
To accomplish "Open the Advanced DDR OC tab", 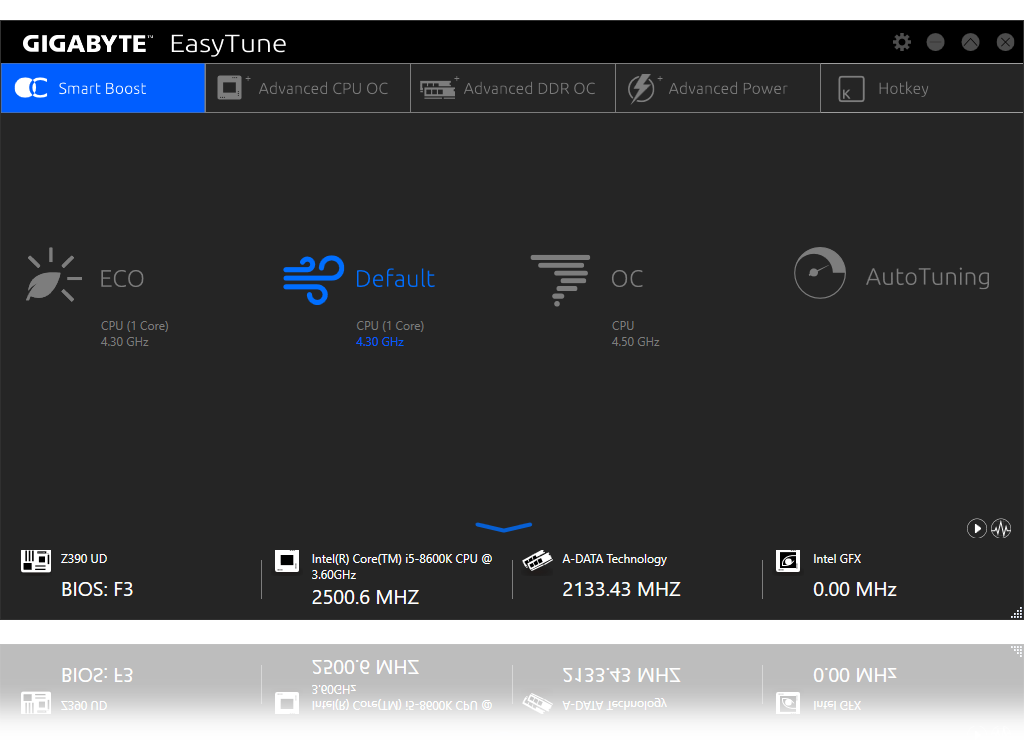I will coord(512,89).
